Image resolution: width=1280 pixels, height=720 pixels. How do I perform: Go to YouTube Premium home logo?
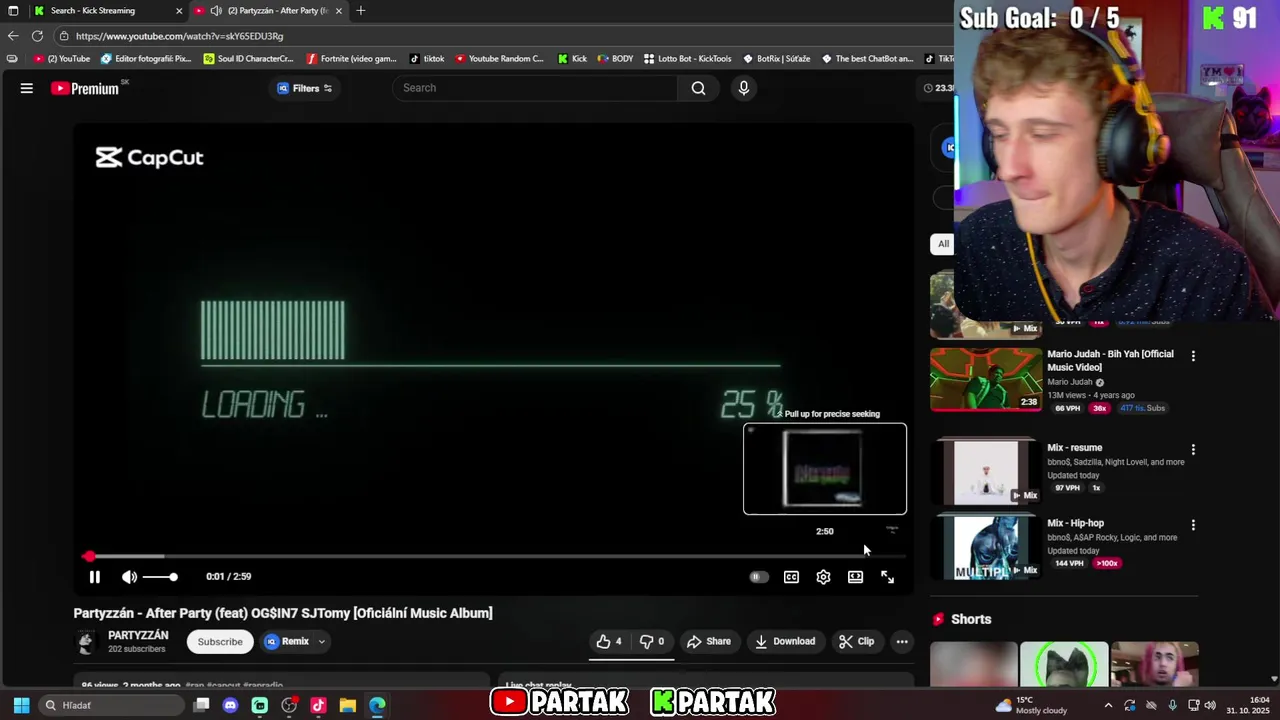[x=85, y=88]
